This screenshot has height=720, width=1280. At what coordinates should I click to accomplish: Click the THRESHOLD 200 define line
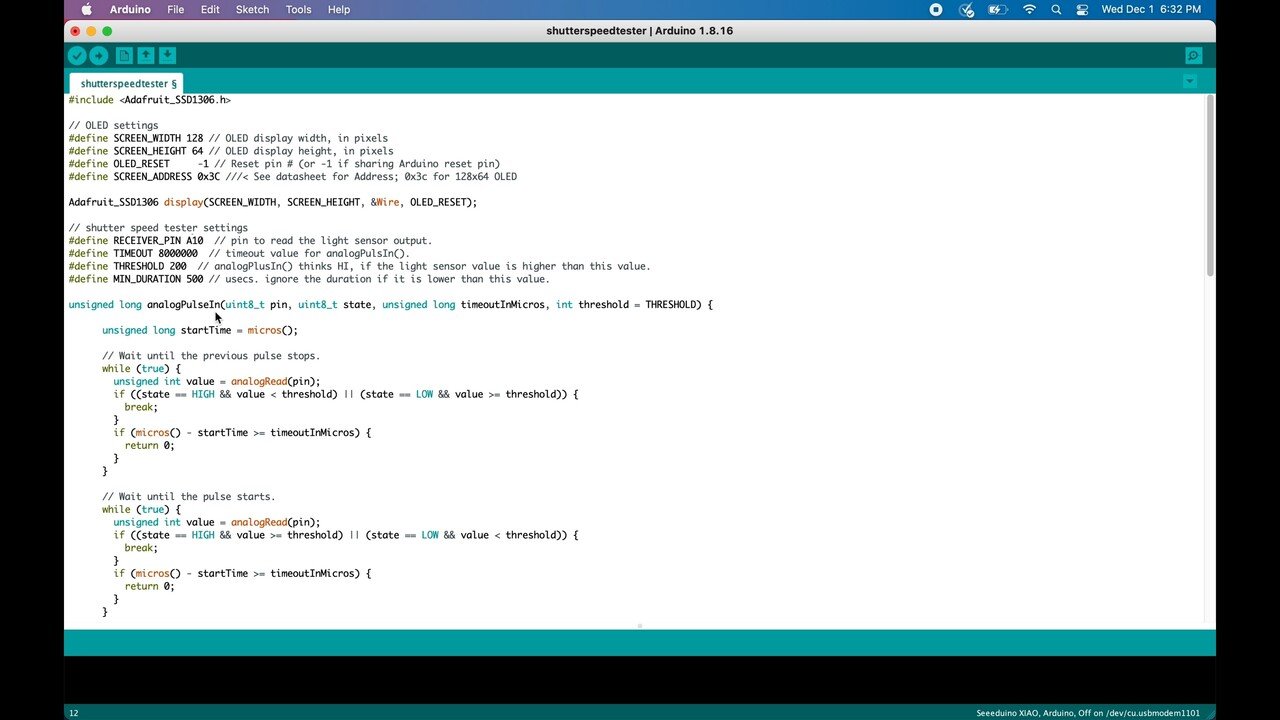click(x=359, y=266)
